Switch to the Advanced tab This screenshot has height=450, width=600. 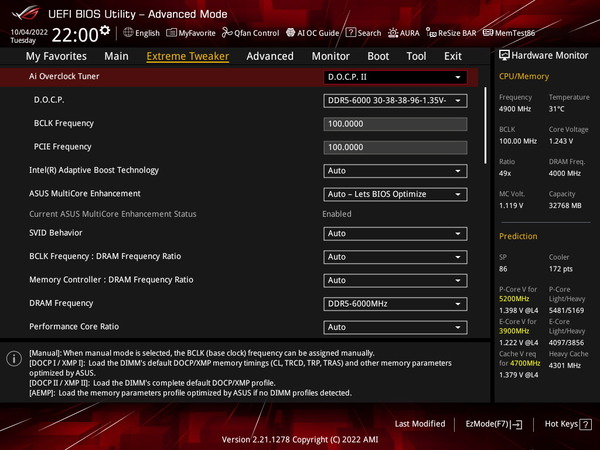tap(270, 57)
